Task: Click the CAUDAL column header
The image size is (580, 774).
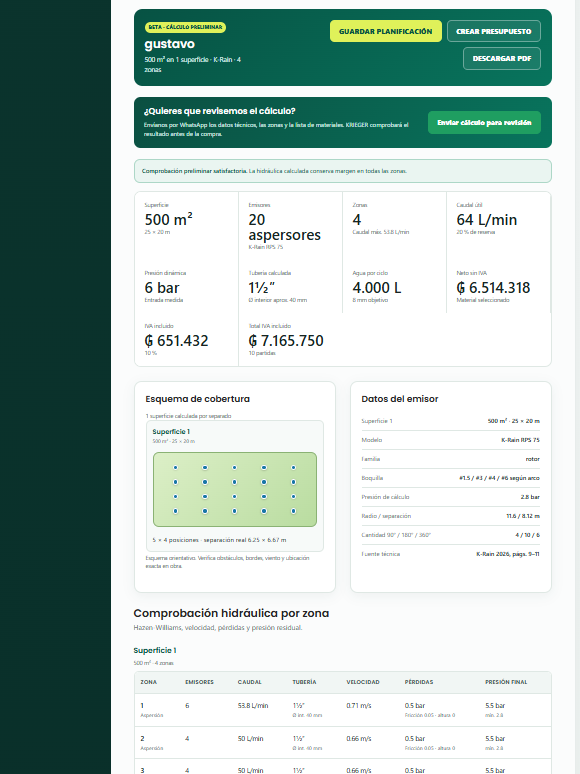Action: pyautogui.click(x=250, y=682)
